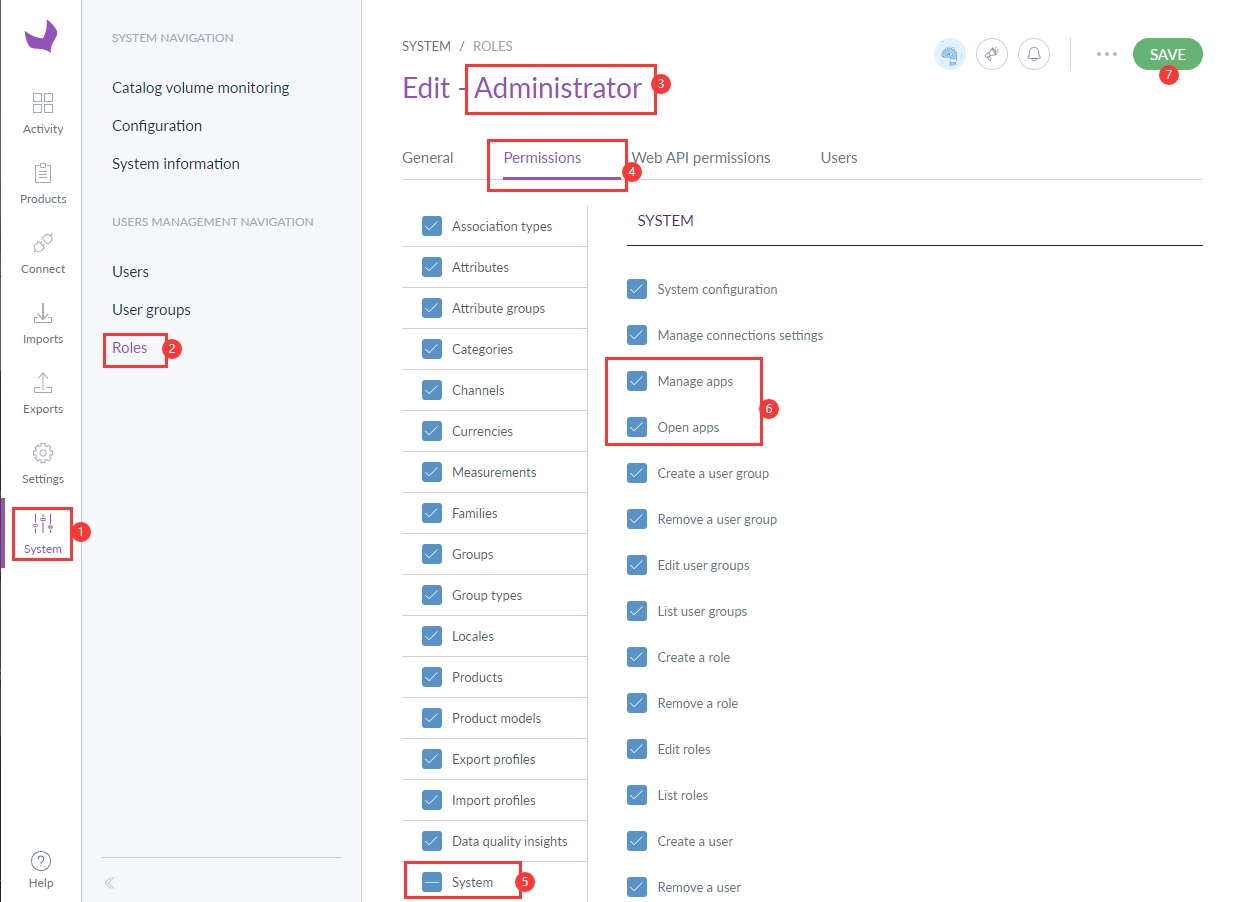Go to the Products icon in sidebar
Screen dimensions: 1241x902
[x=43, y=174]
